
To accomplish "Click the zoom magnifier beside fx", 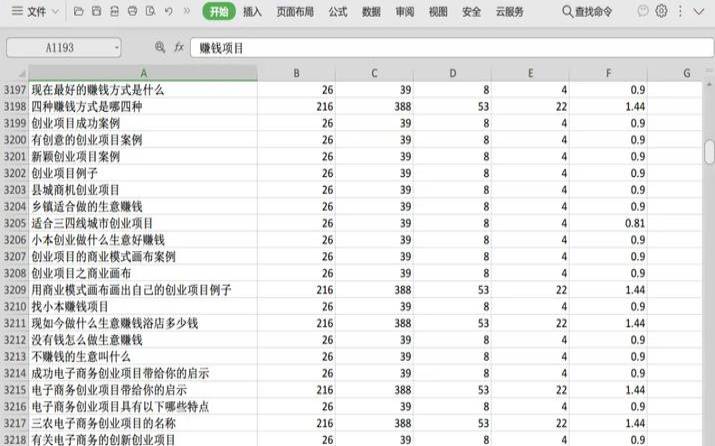I will click(x=160, y=48).
